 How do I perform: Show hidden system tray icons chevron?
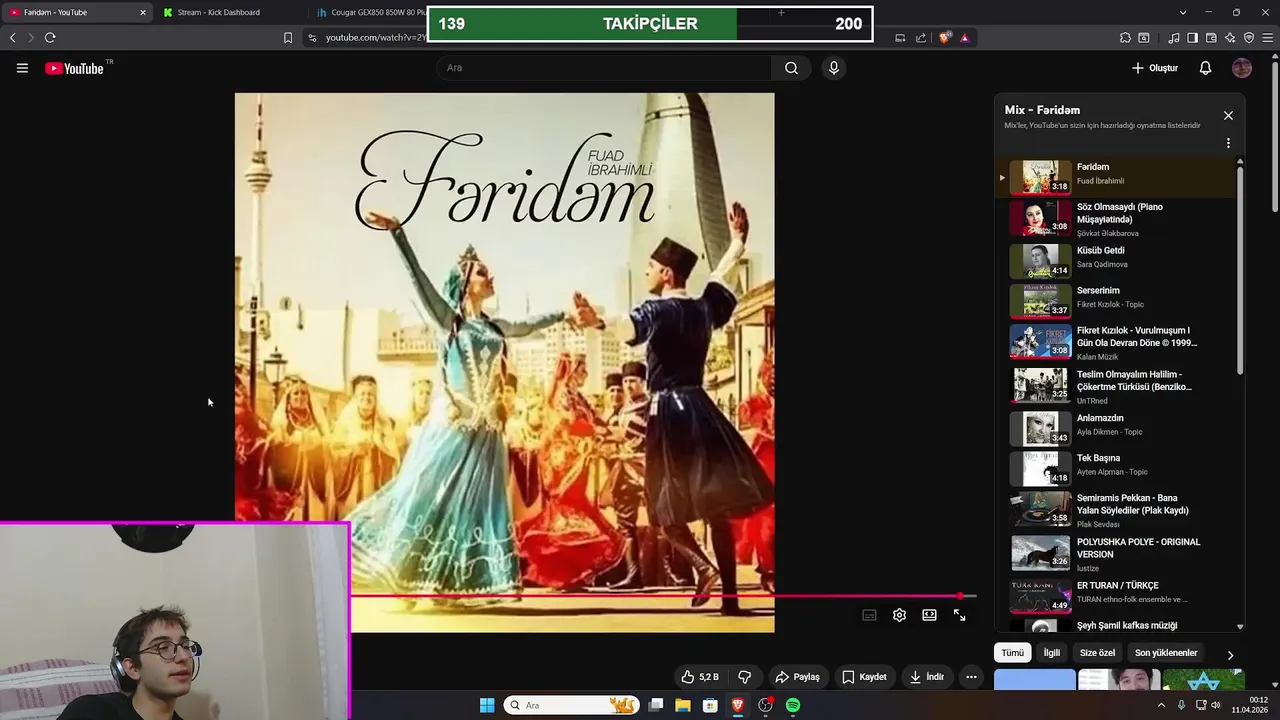pyautogui.click(x=1161, y=705)
